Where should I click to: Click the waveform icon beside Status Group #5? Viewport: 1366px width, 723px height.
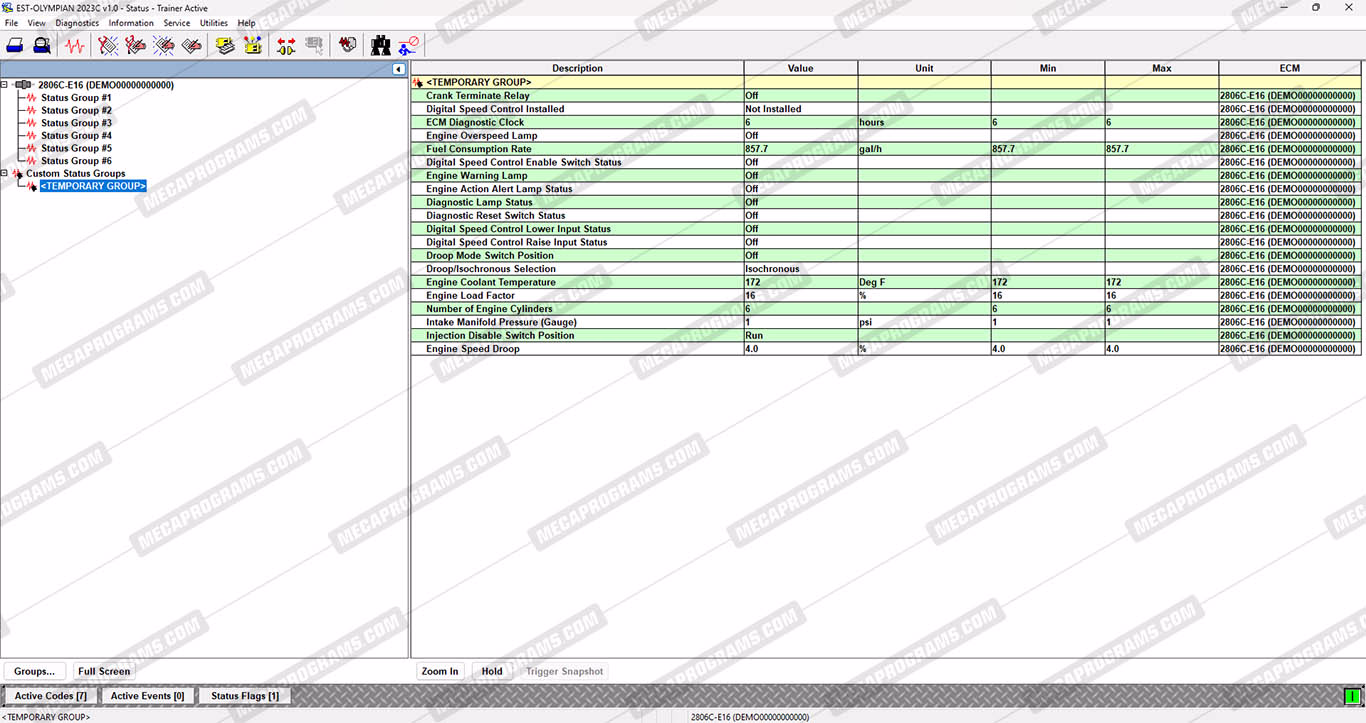tap(32, 148)
